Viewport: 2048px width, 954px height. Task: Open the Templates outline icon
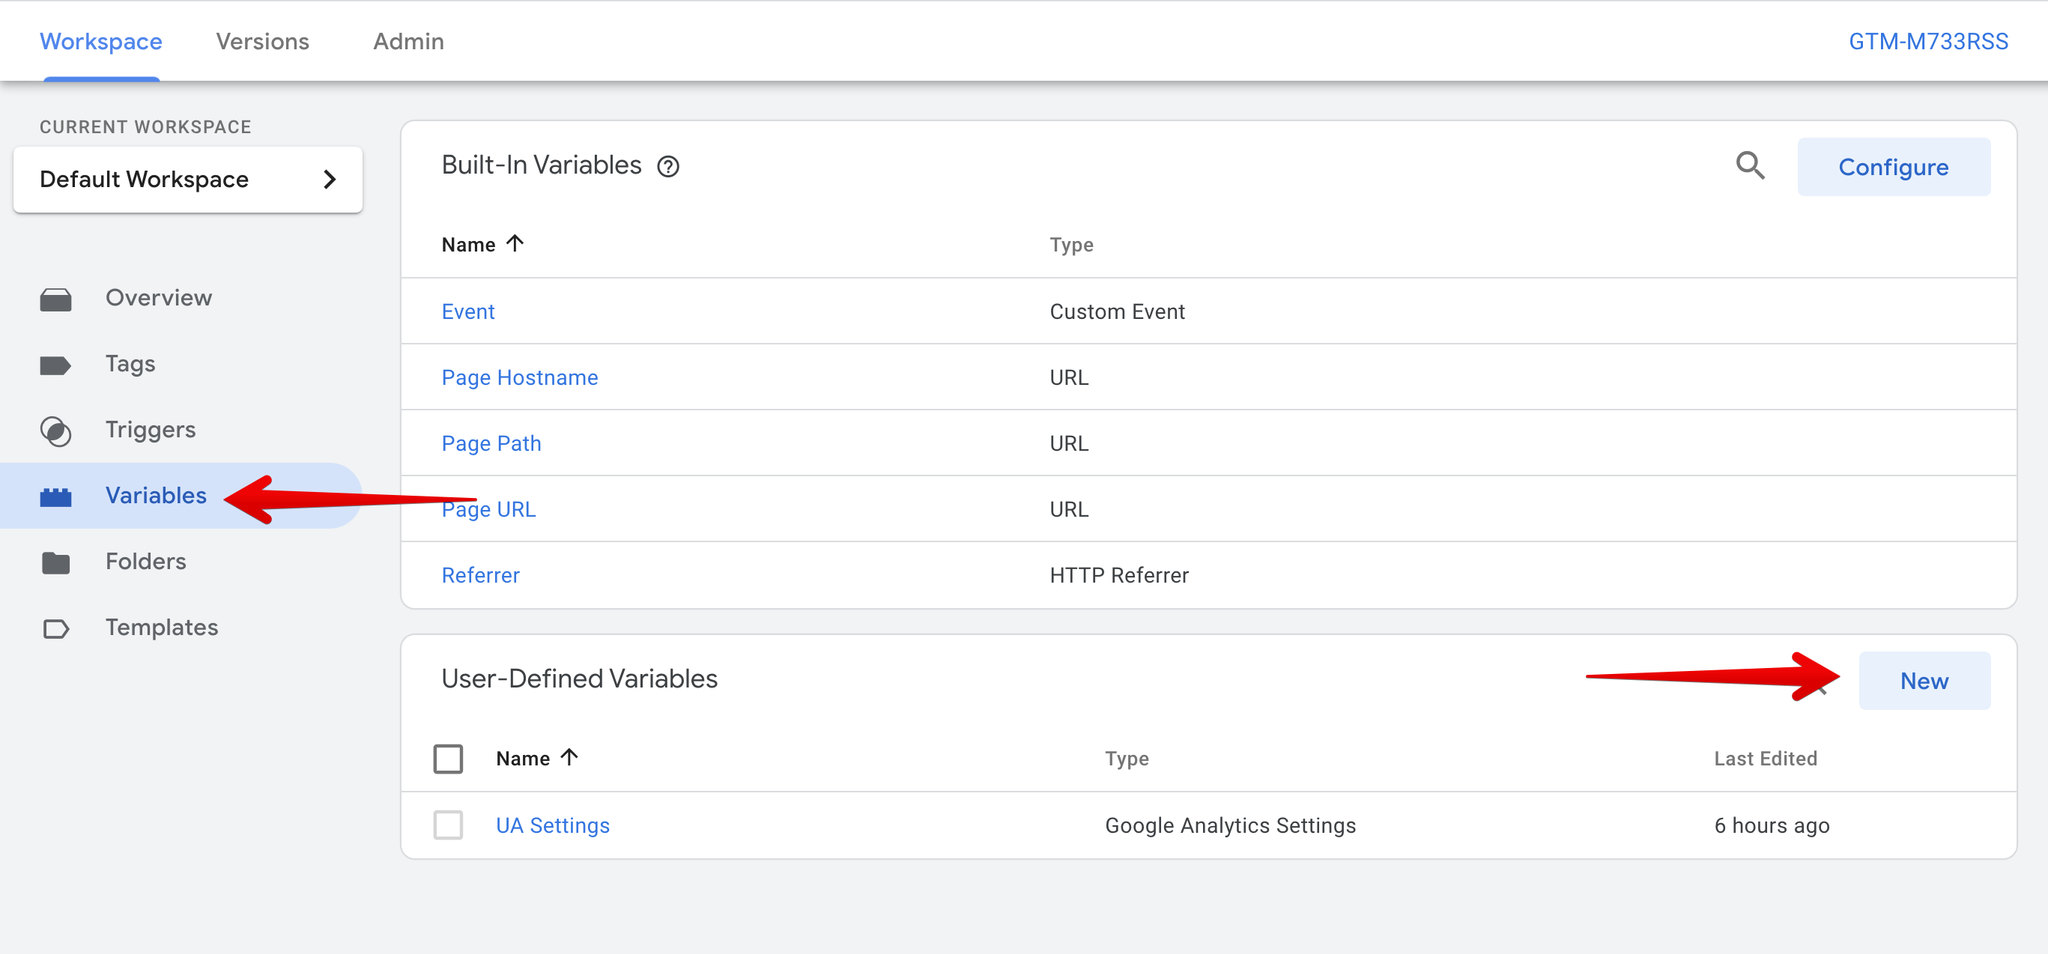(x=56, y=629)
